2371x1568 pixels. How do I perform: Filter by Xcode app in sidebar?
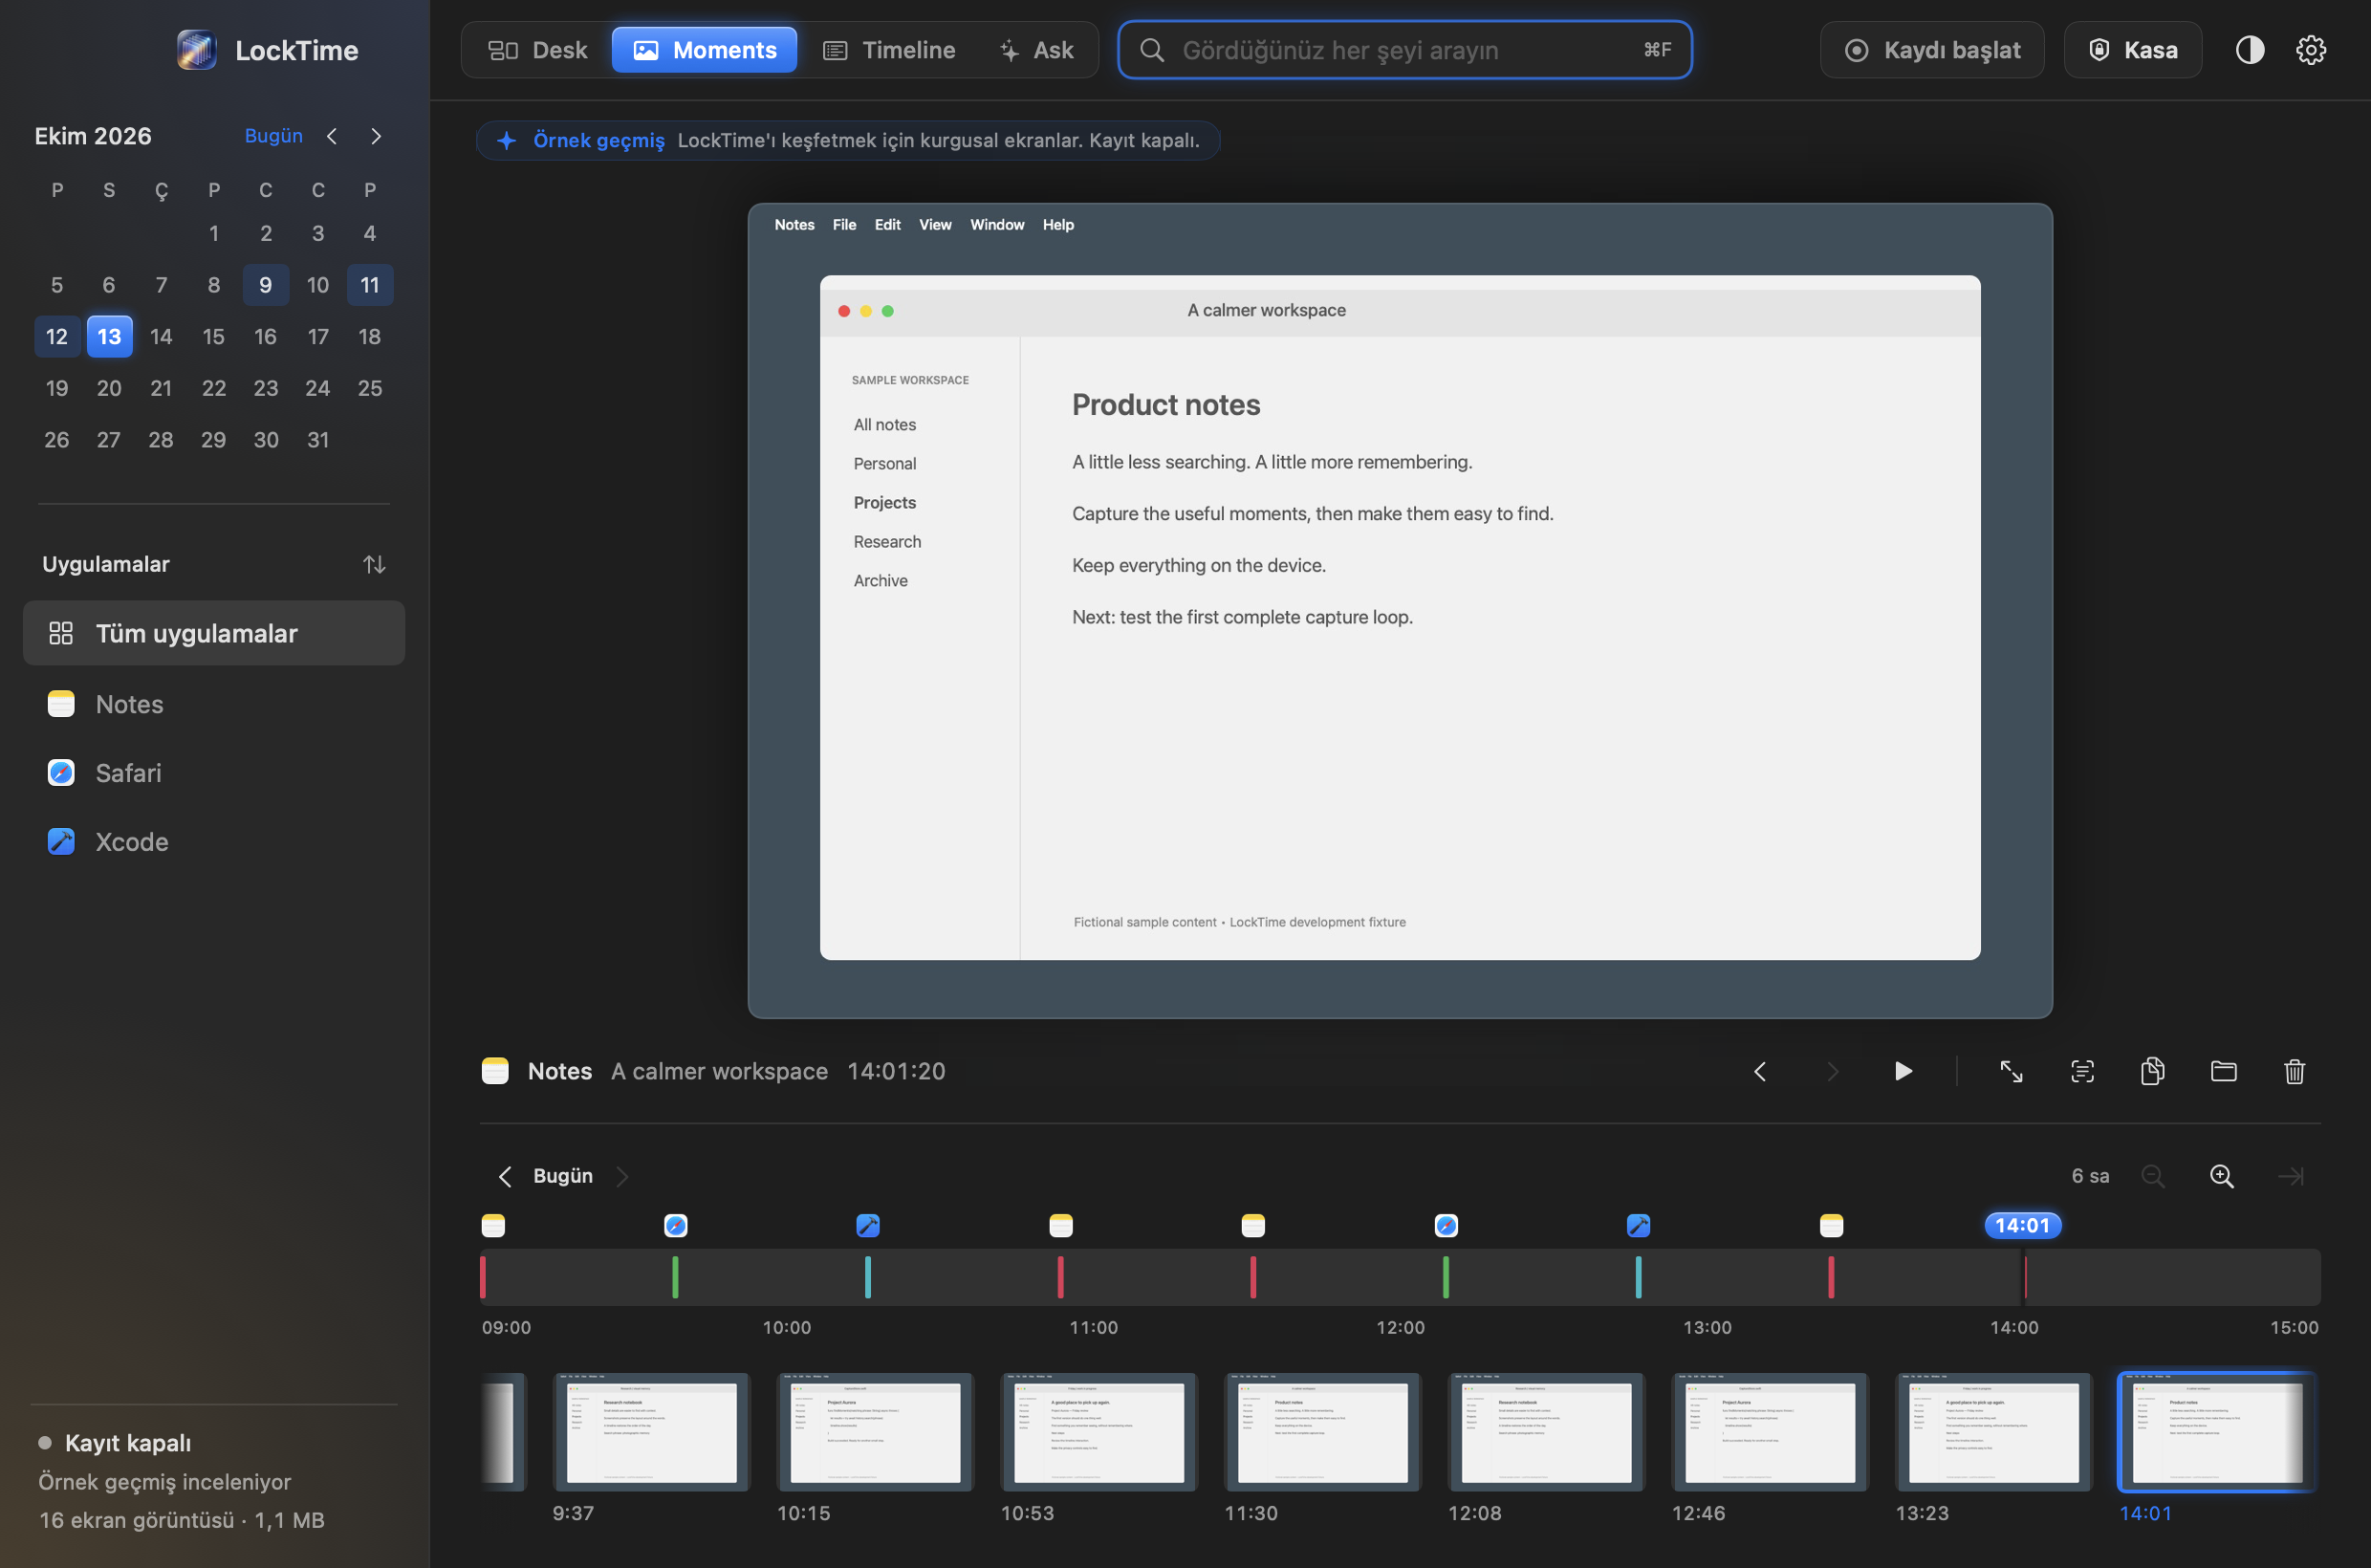[214, 842]
